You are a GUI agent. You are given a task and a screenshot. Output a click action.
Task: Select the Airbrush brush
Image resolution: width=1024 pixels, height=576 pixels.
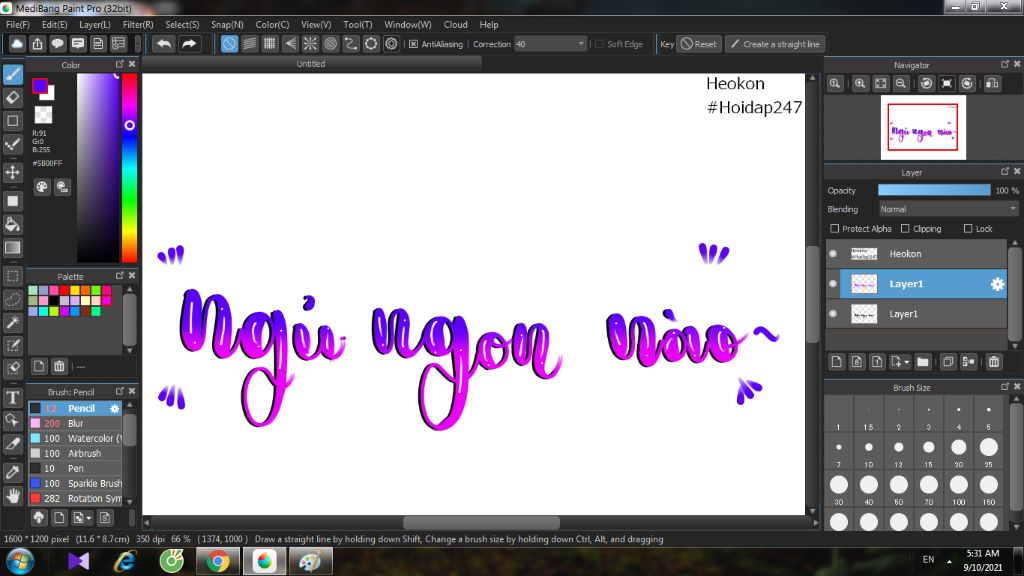(75, 453)
